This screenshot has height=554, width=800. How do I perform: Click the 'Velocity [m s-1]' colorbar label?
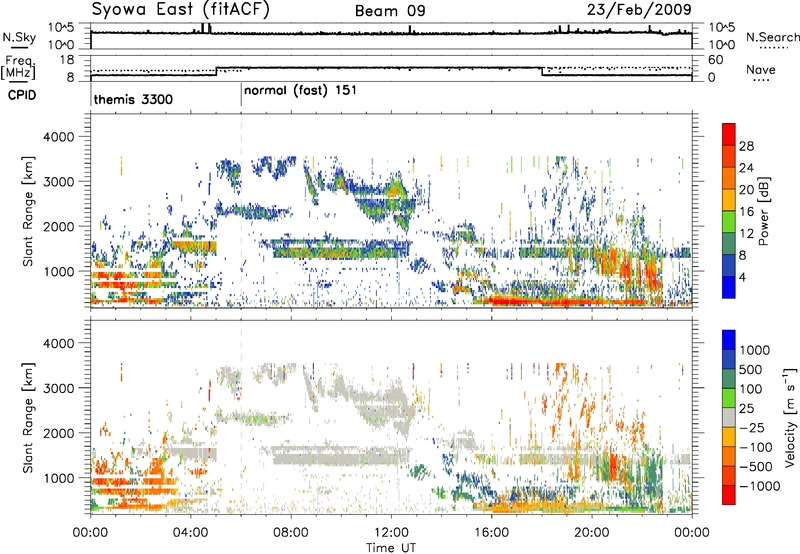790,417
